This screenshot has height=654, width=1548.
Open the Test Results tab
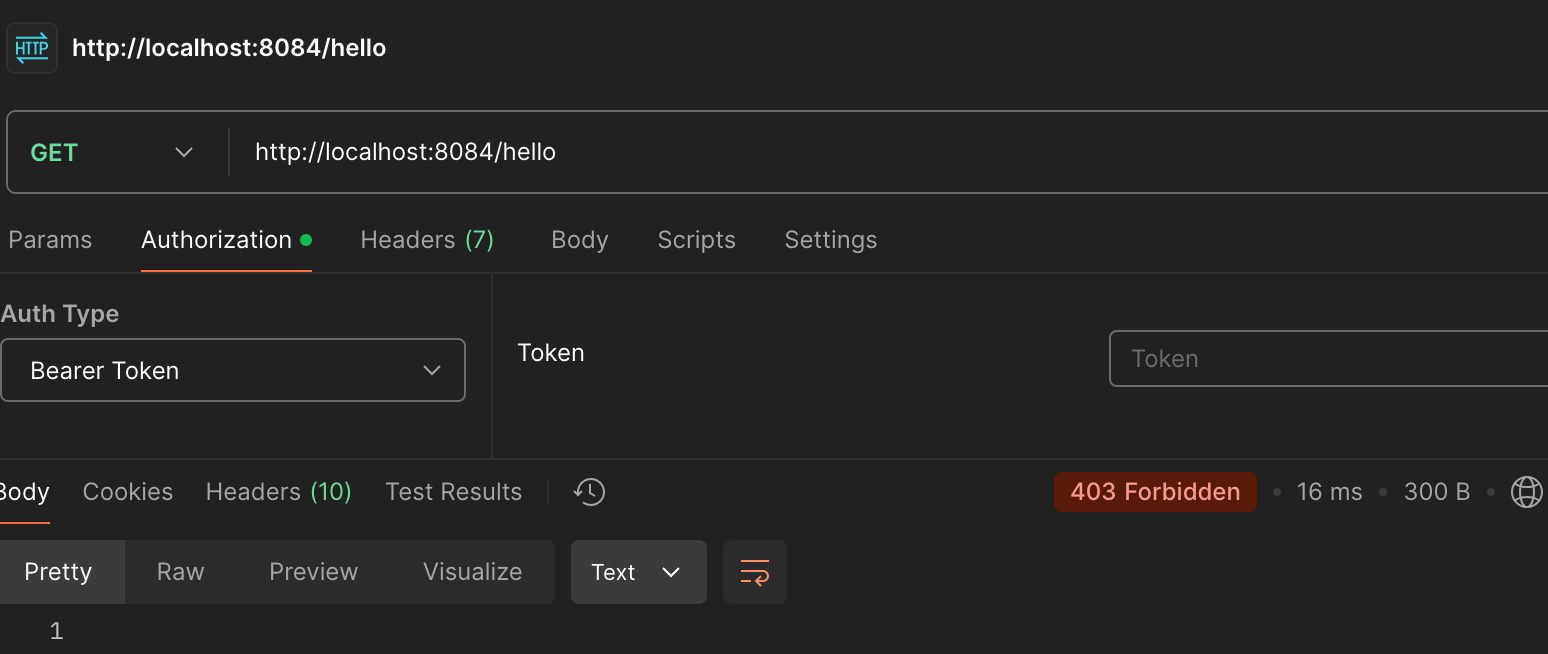[x=453, y=492]
